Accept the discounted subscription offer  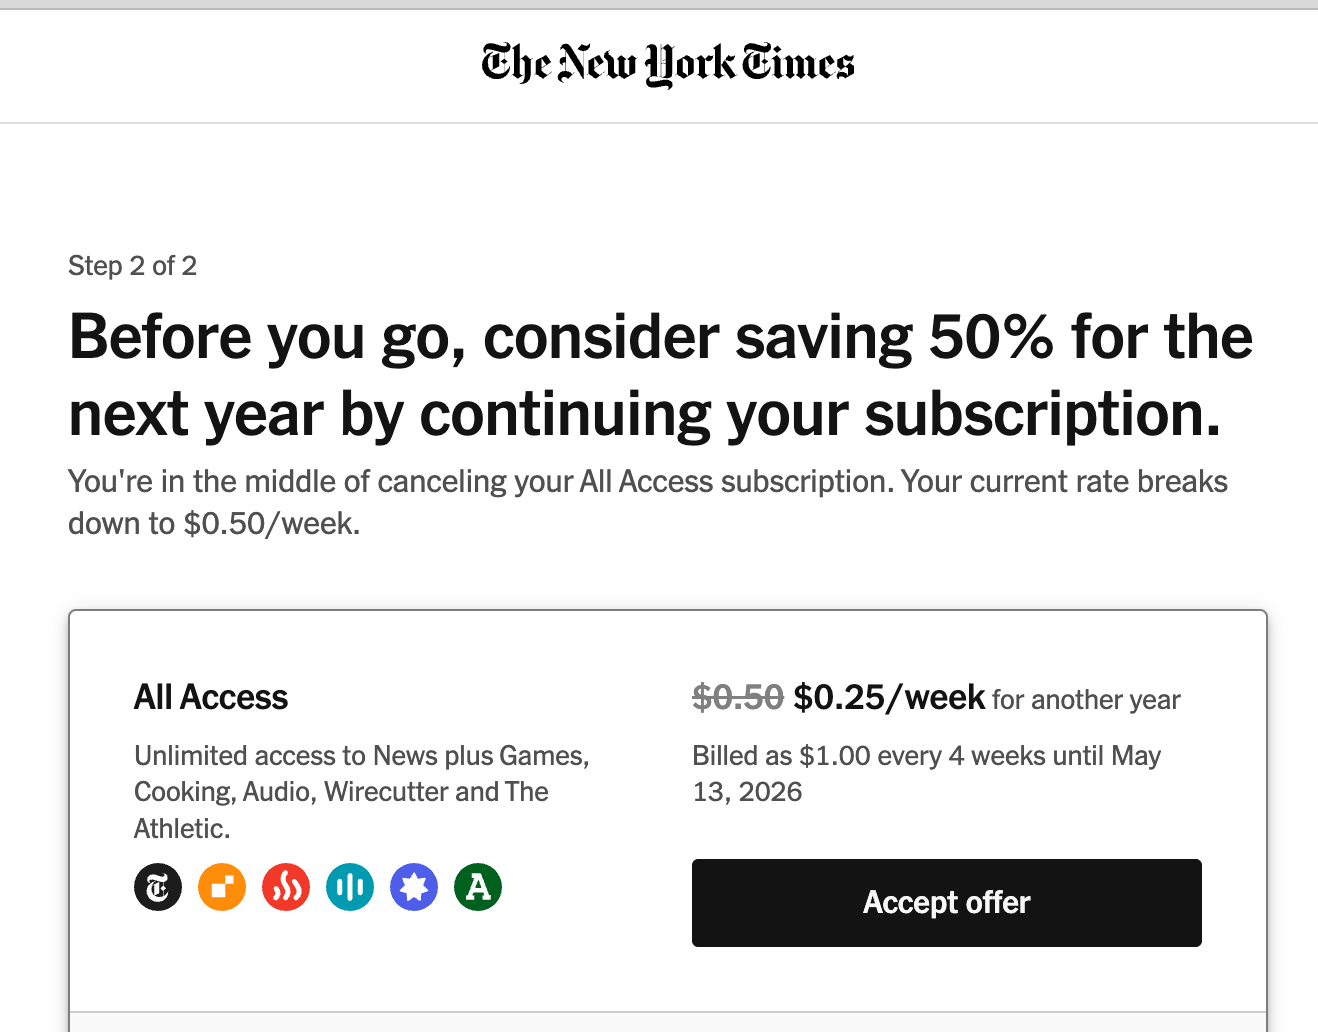tap(946, 903)
